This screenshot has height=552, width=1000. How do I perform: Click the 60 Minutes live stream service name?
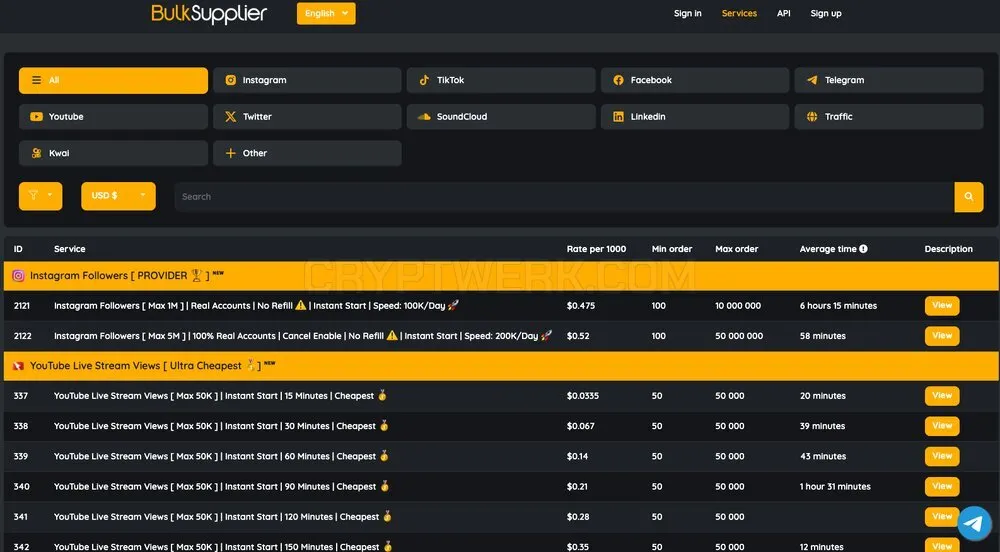tap(221, 456)
